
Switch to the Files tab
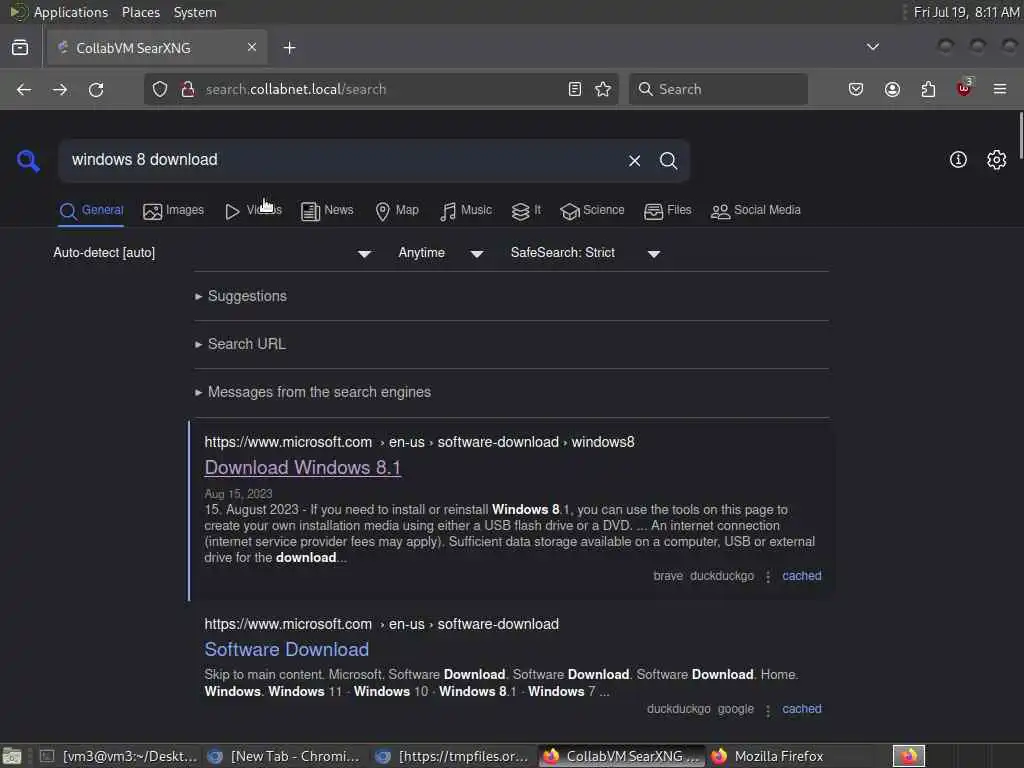(x=667, y=211)
